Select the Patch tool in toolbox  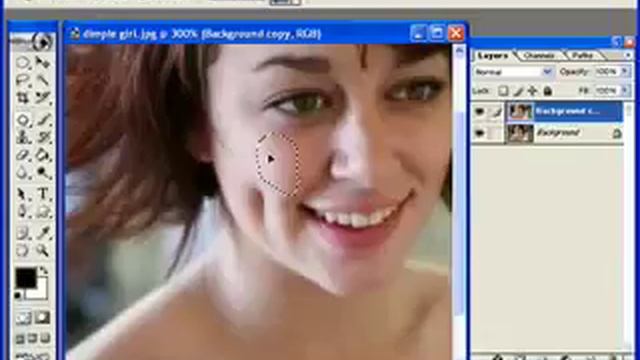[x=23, y=120]
